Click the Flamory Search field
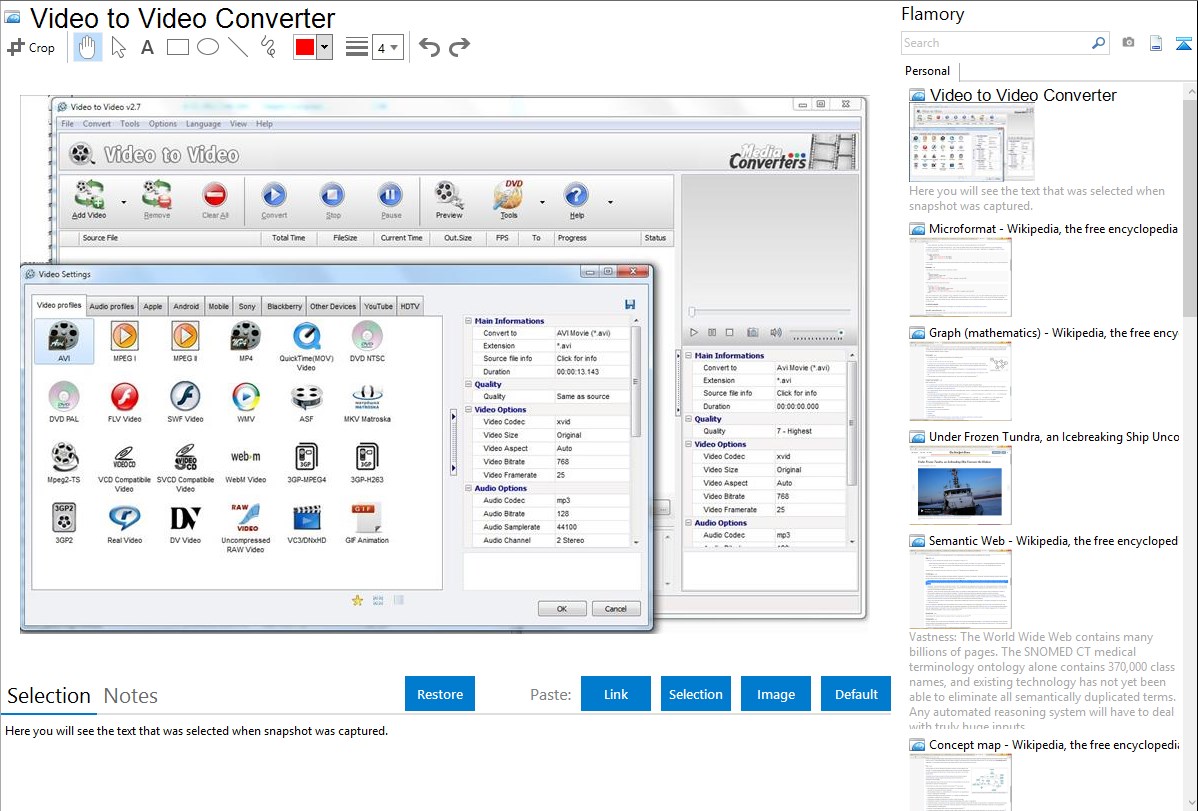 point(996,43)
